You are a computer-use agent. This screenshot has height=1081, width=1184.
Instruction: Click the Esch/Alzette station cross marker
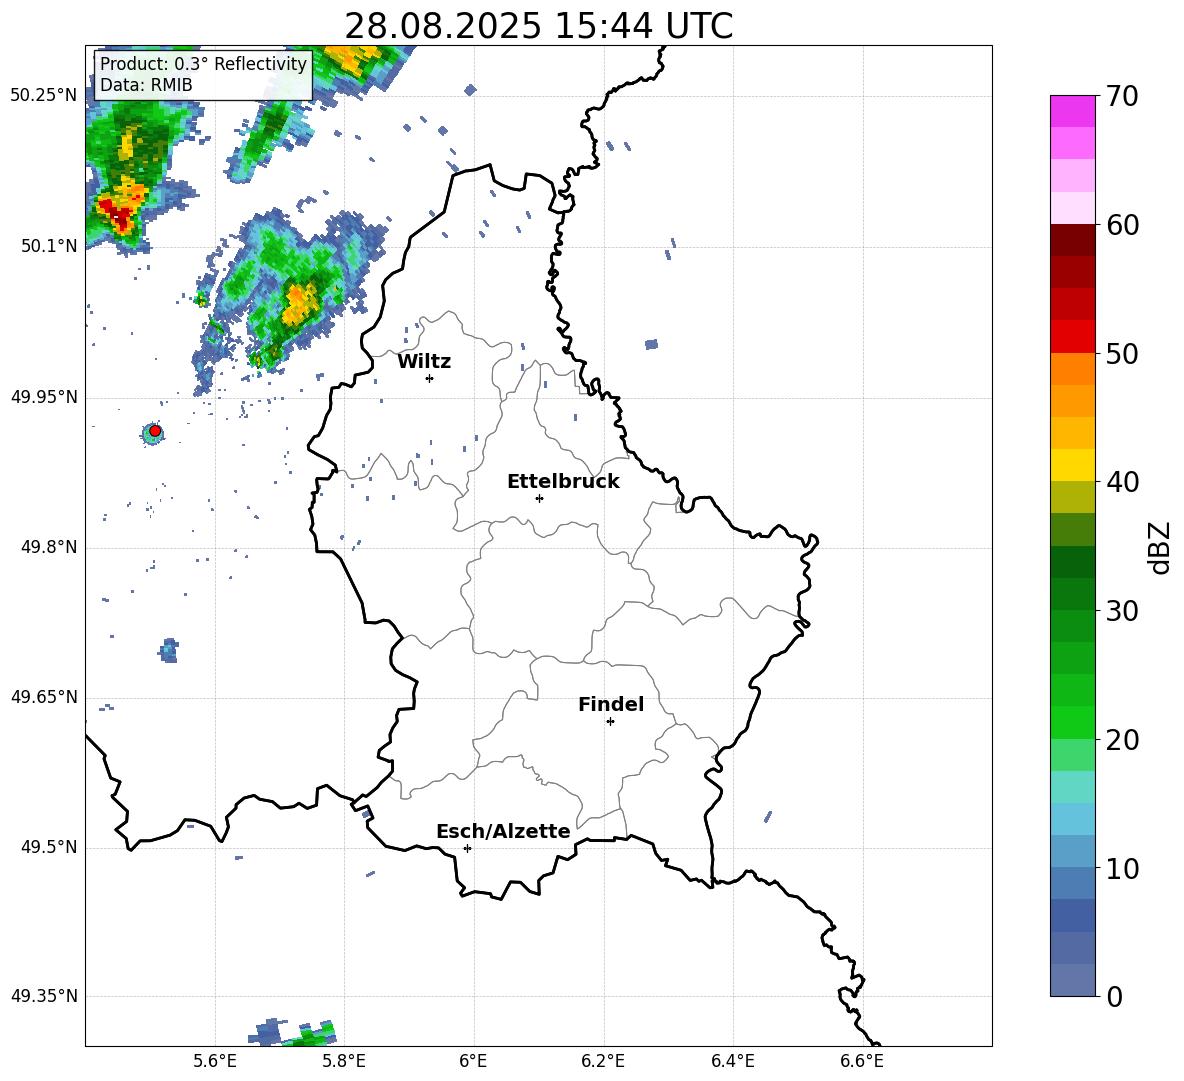(x=467, y=848)
